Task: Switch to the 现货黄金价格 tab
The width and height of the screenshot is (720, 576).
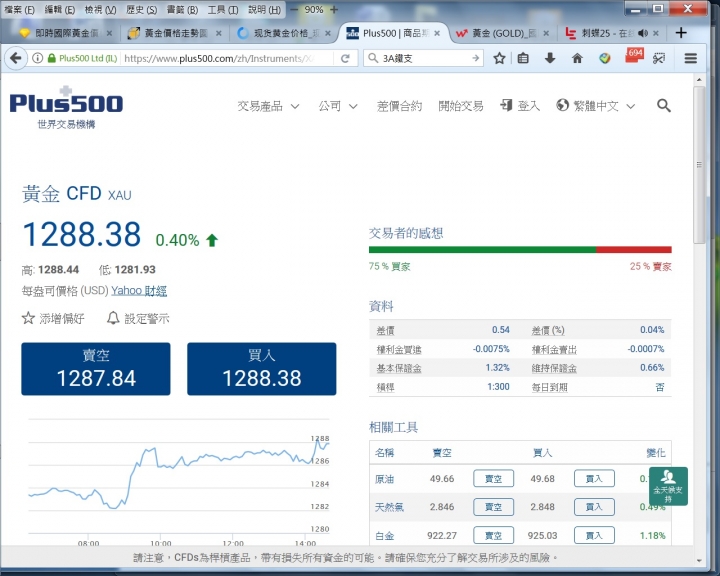Action: click(x=284, y=33)
